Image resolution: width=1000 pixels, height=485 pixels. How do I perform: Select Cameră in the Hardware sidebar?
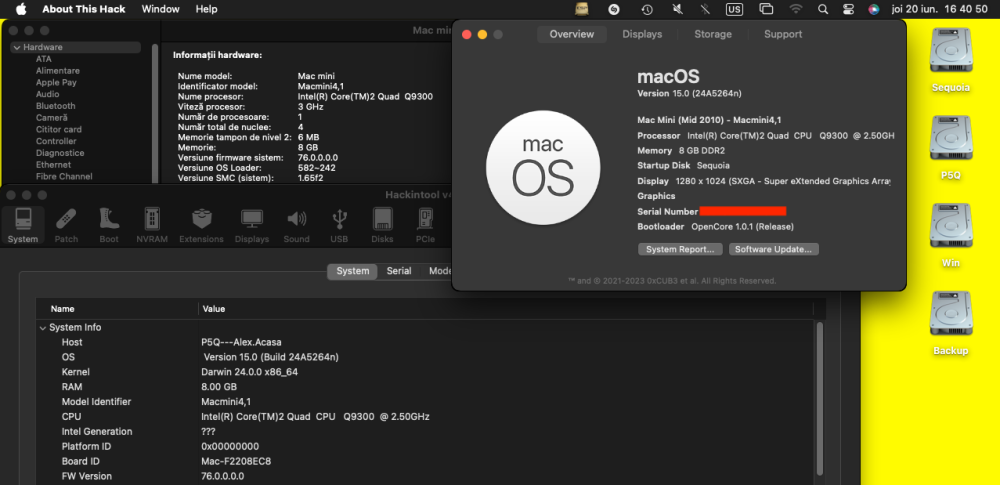click(52, 117)
